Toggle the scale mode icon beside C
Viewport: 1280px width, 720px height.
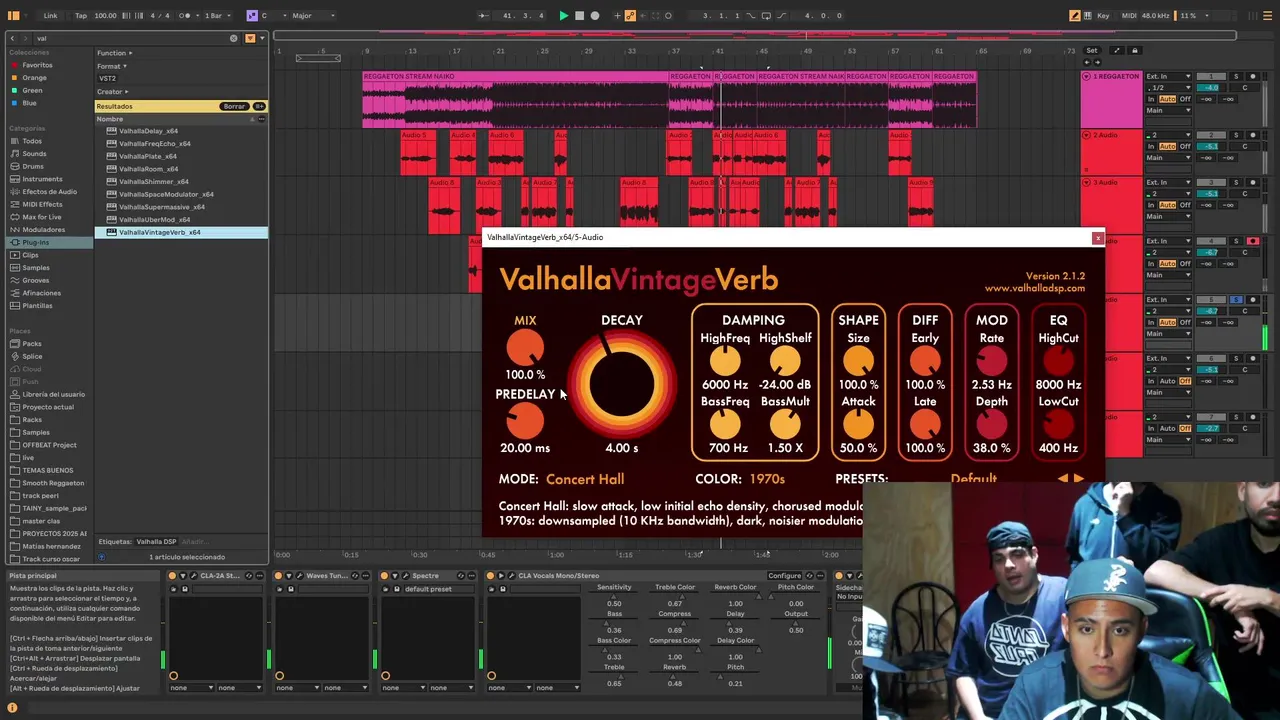(252, 15)
